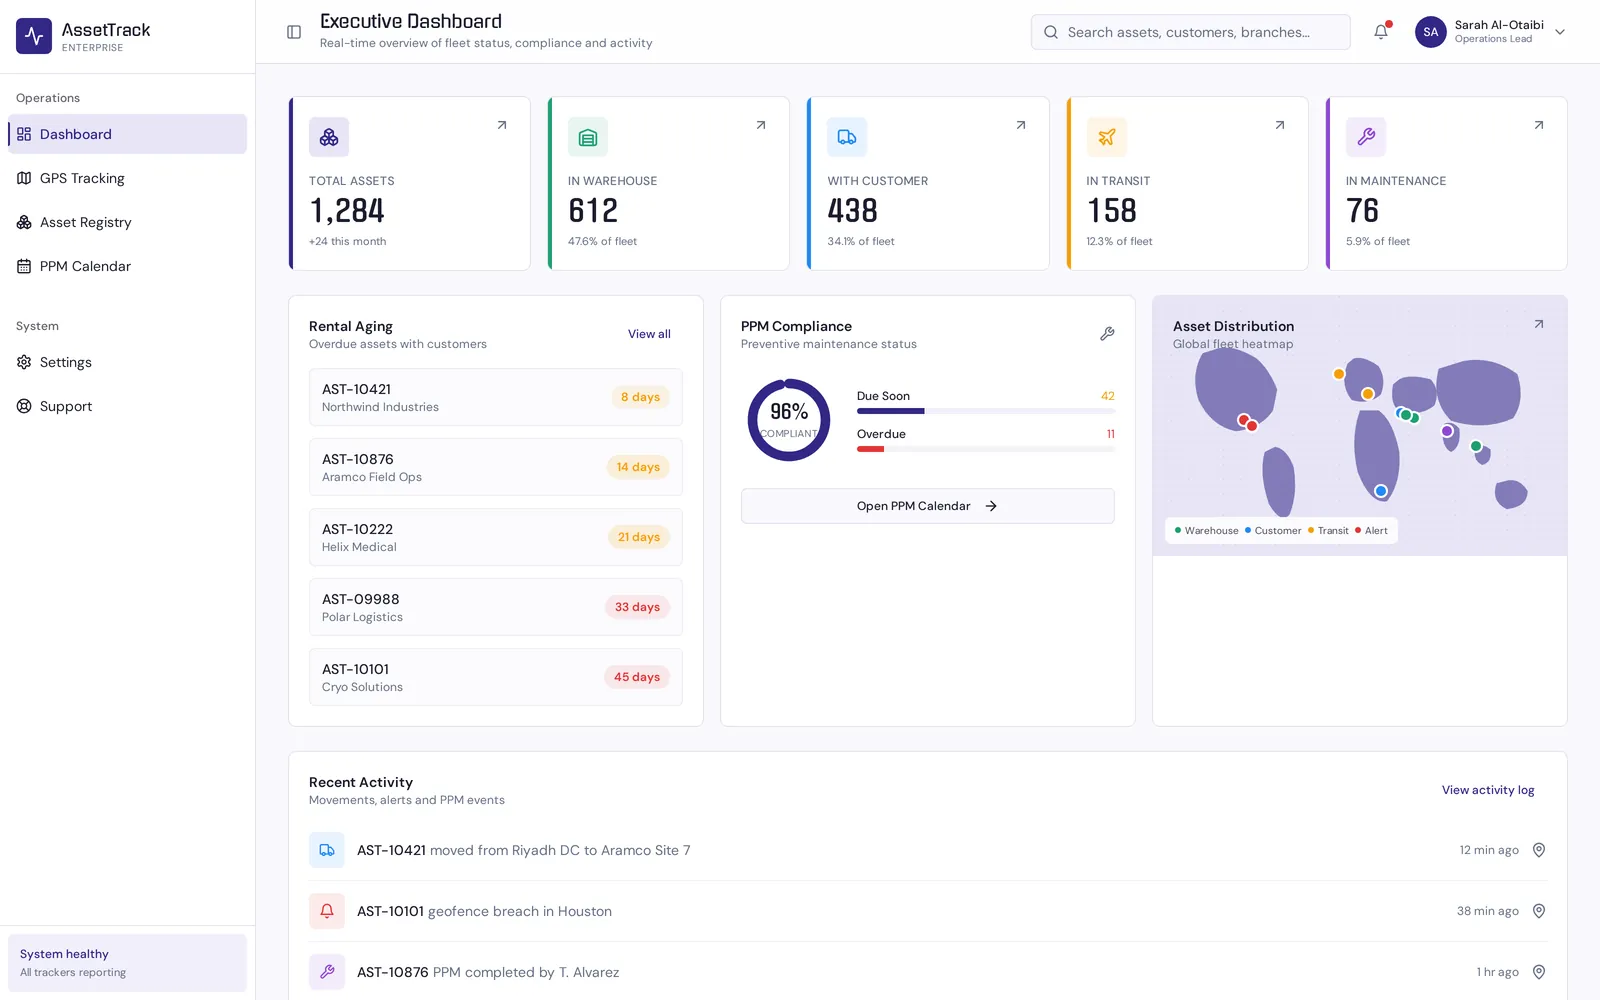Click the wrench icon in PPM Compliance header
This screenshot has width=1600, height=1000.
[1107, 334]
